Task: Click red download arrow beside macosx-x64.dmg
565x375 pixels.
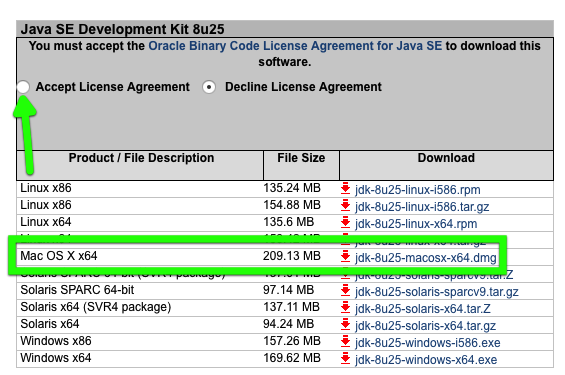Action: pos(345,256)
